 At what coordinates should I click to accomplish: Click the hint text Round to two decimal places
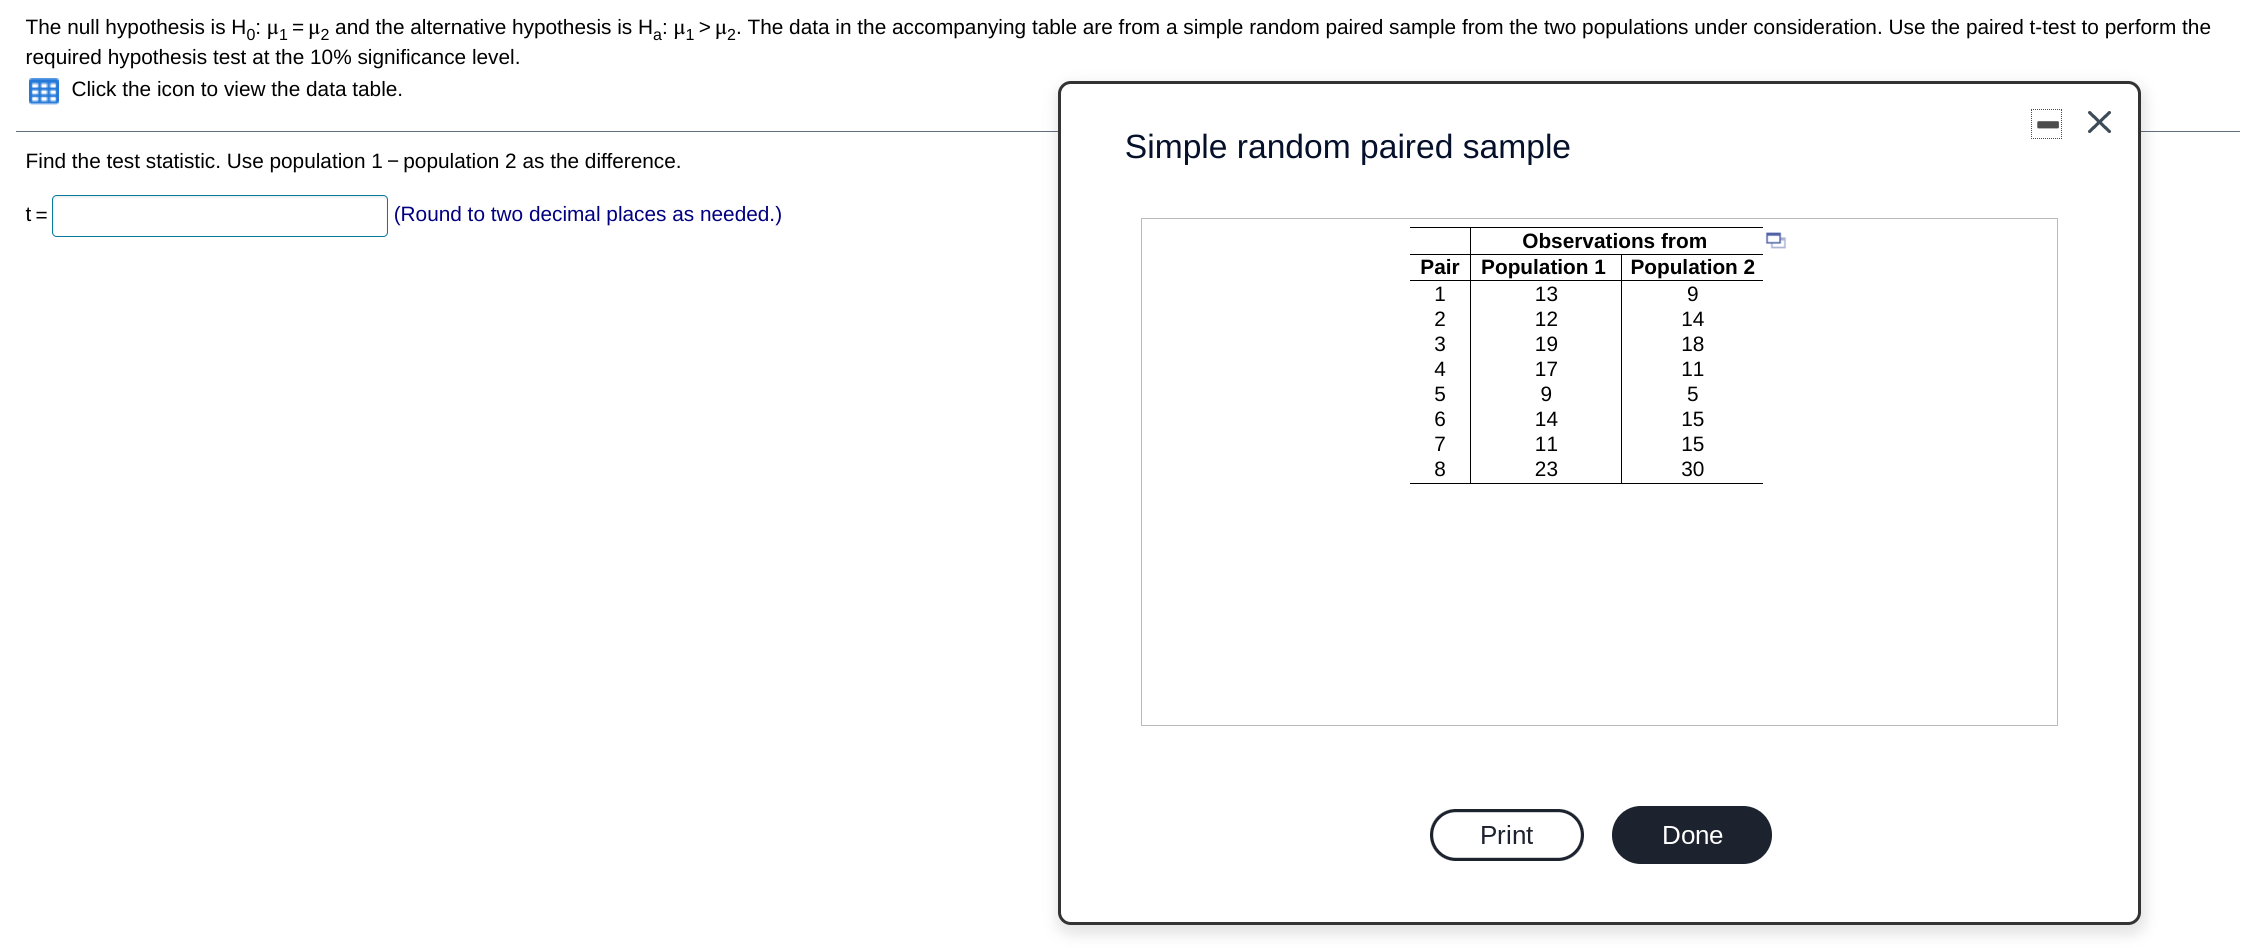click(x=586, y=214)
